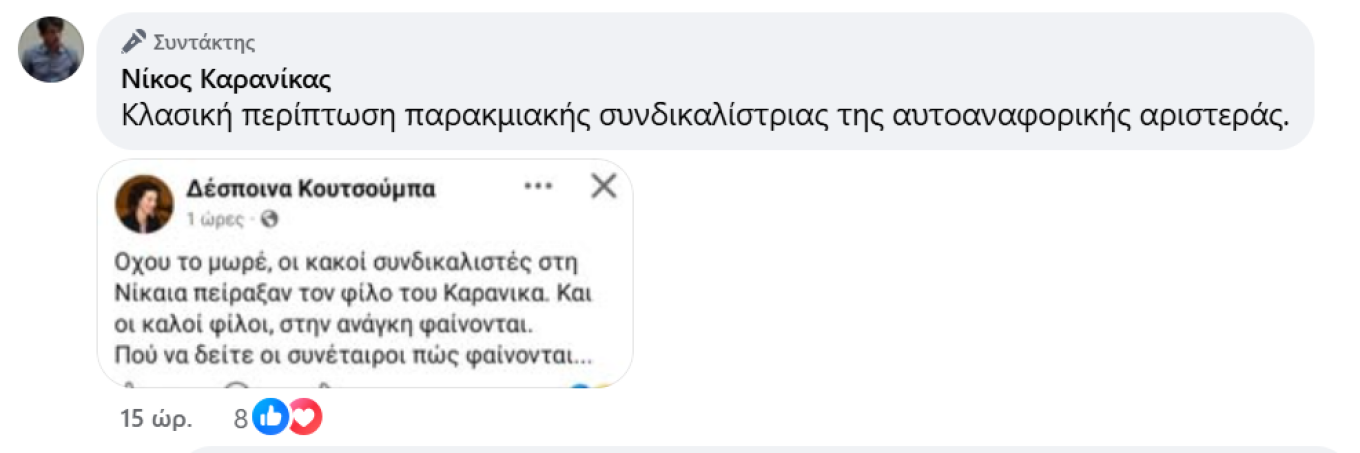Click the pen icon beside Συντάκτης
The height and width of the screenshot is (453, 1360).
click(134, 42)
